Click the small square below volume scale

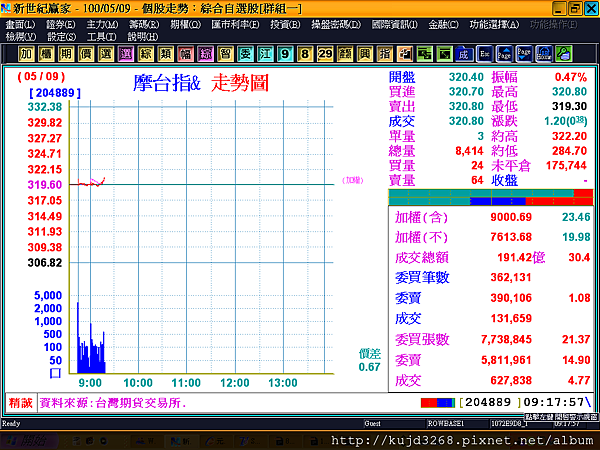point(55,373)
